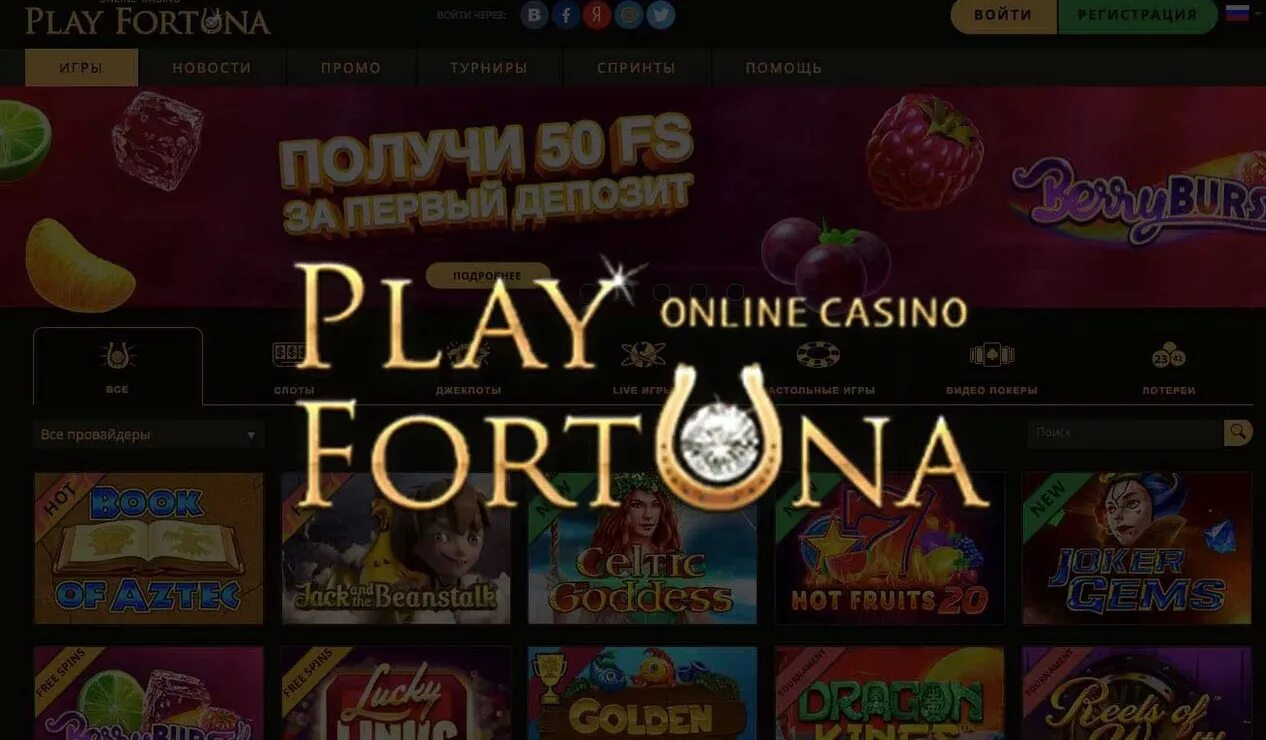
Task: Click the Подробнее banner button
Action: 487,275
